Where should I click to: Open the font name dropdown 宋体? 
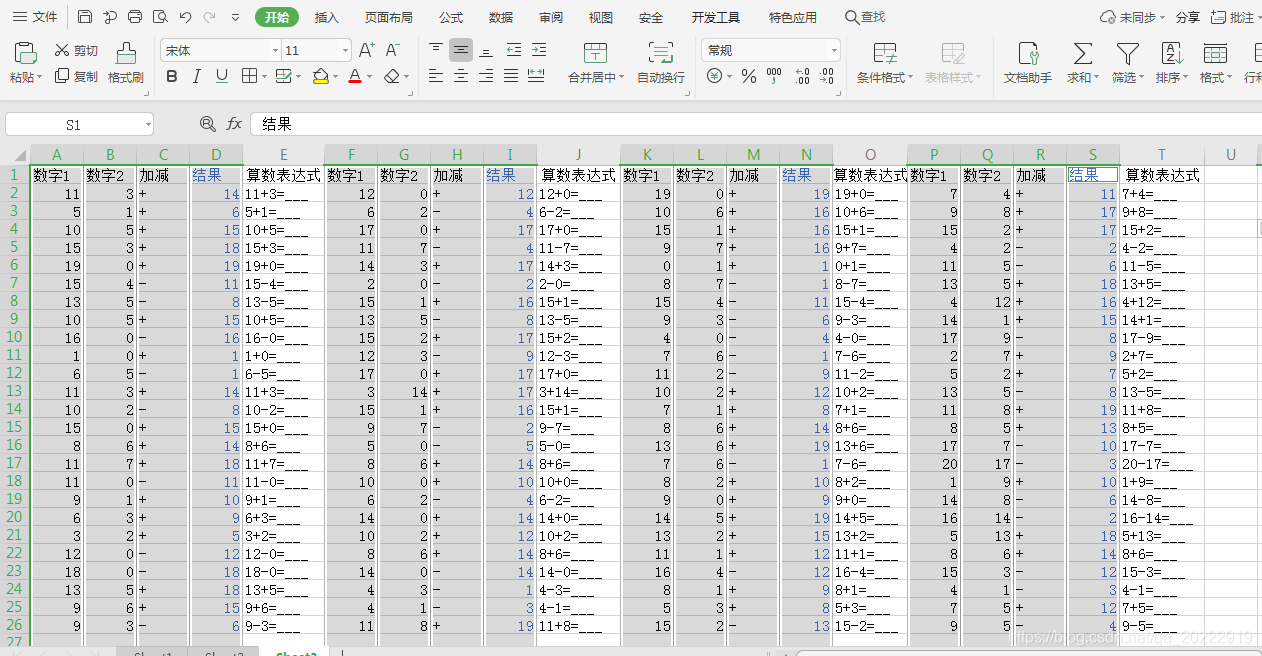coord(276,50)
